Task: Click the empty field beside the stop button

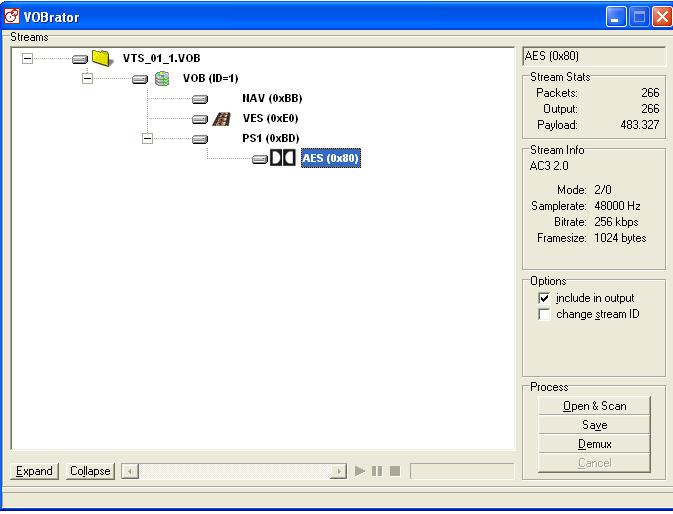Action: point(462,471)
